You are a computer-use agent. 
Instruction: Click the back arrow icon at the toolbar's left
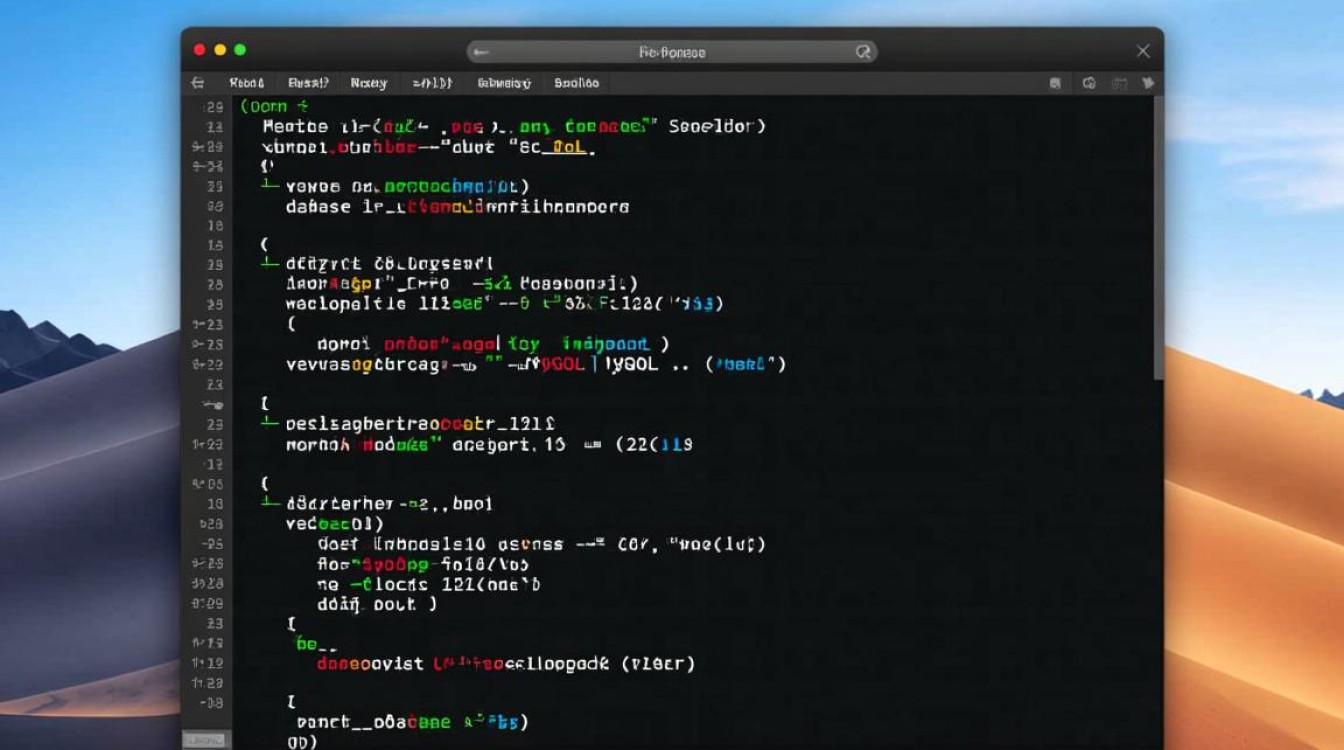click(x=197, y=83)
